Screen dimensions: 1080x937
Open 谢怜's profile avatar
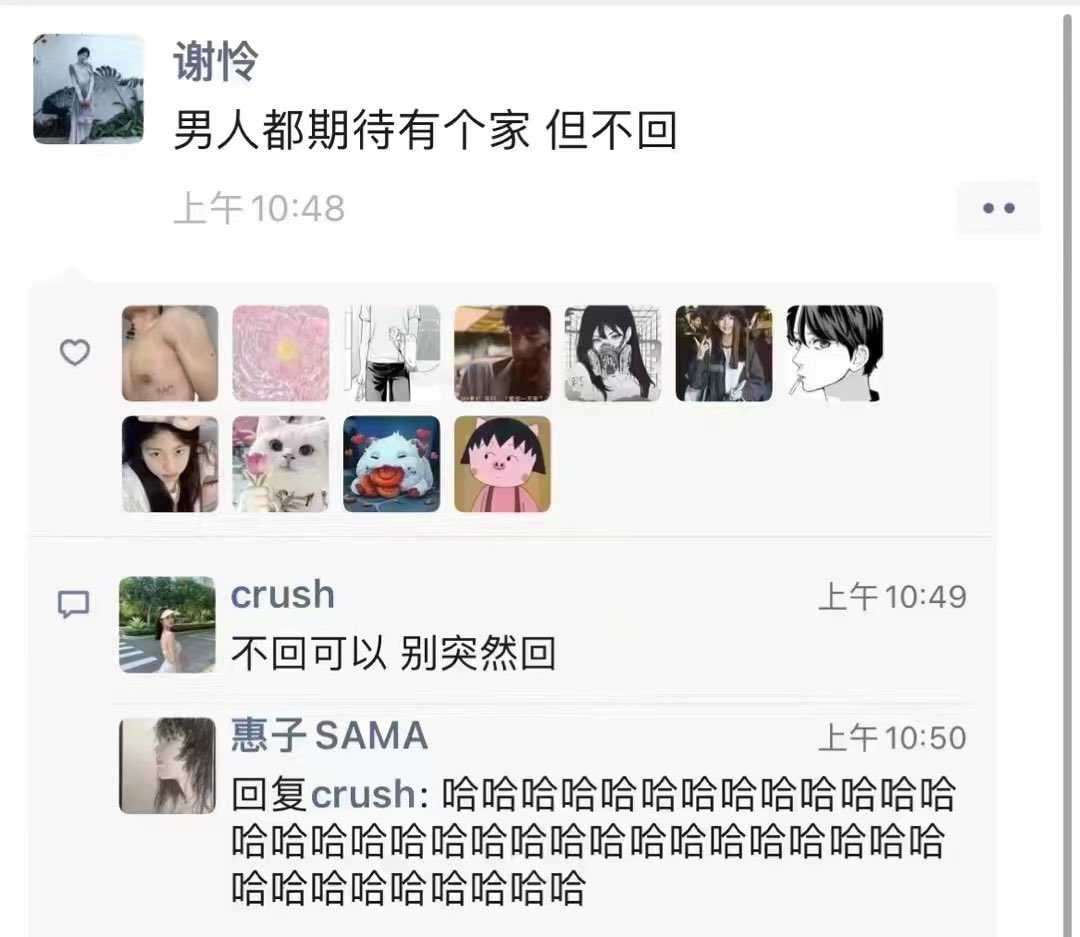[88, 89]
